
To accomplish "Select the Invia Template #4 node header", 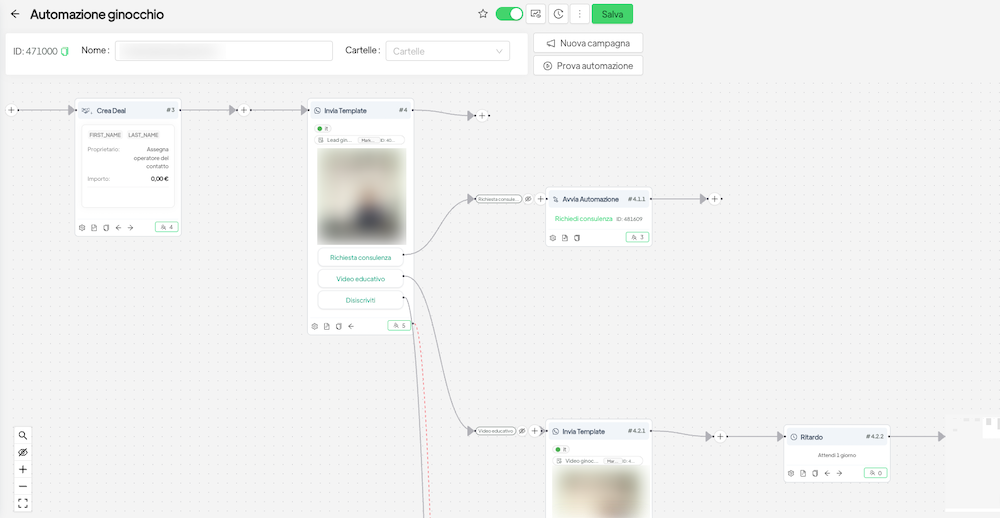I will tap(361, 110).
